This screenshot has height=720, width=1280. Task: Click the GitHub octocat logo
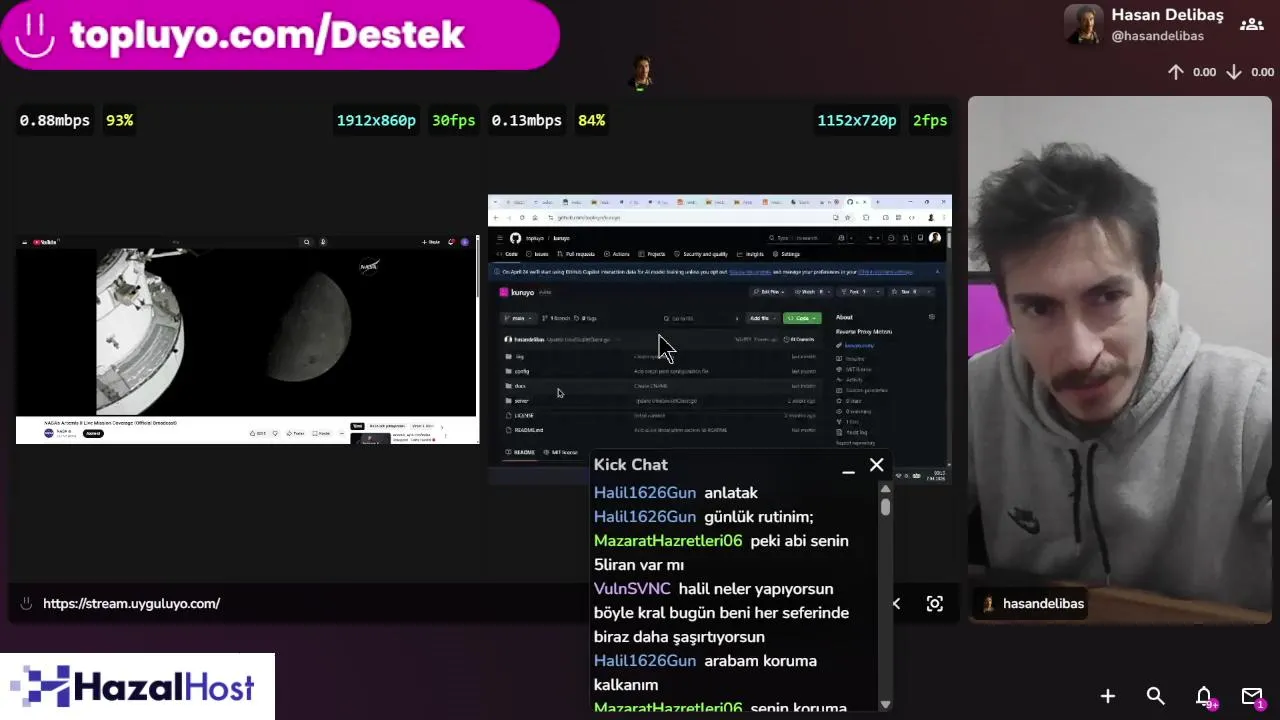coord(515,238)
